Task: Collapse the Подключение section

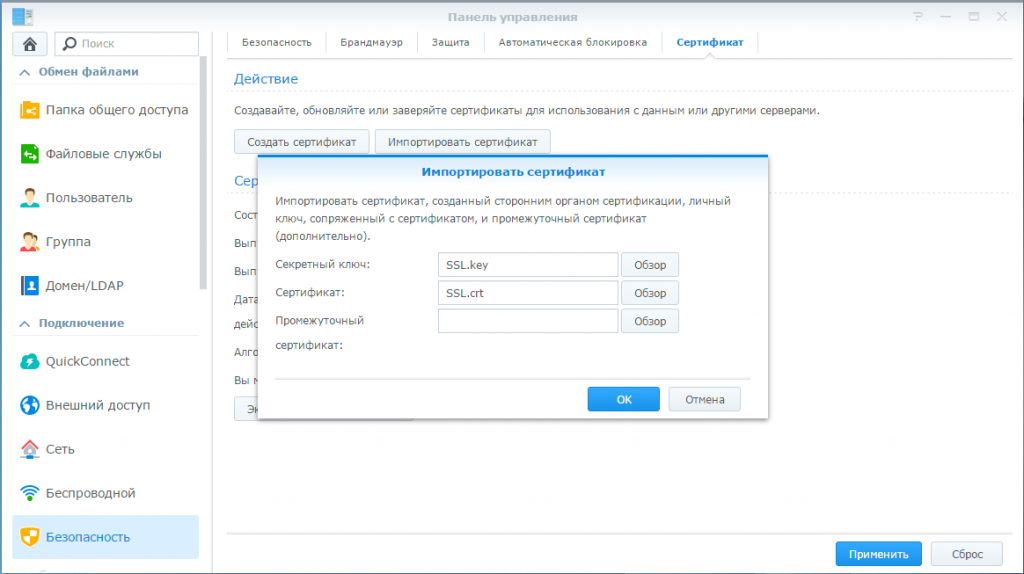Action: pos(24,323)
